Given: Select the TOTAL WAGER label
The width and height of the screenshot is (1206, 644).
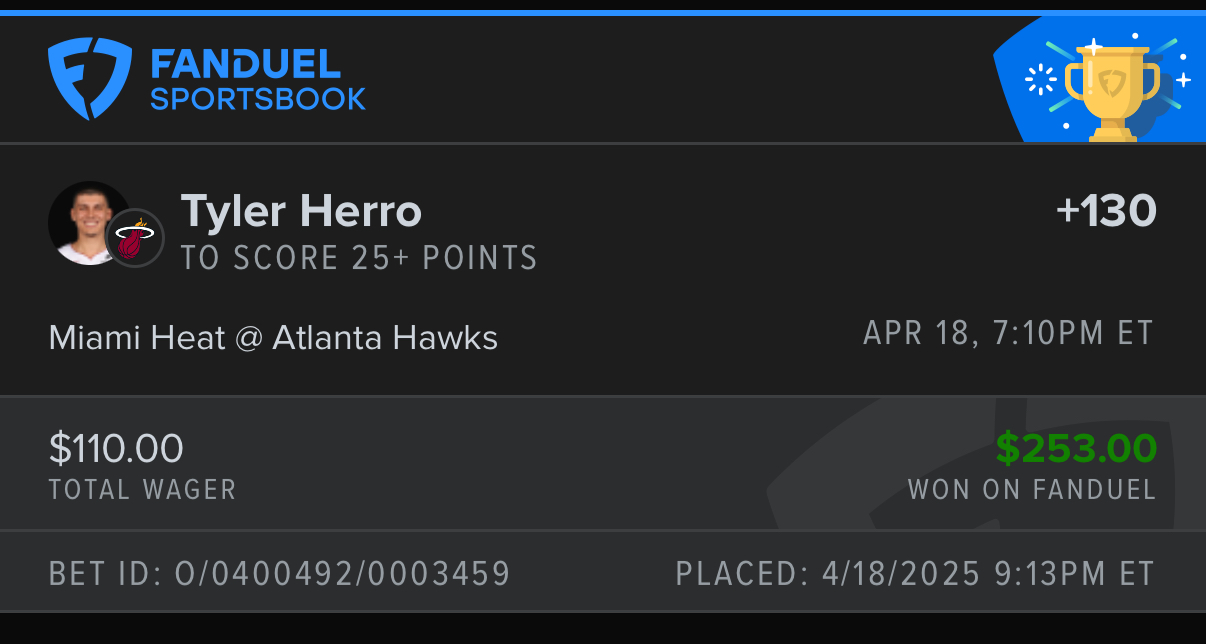Looking at the screenshot, I should click(x=142, y=490).
